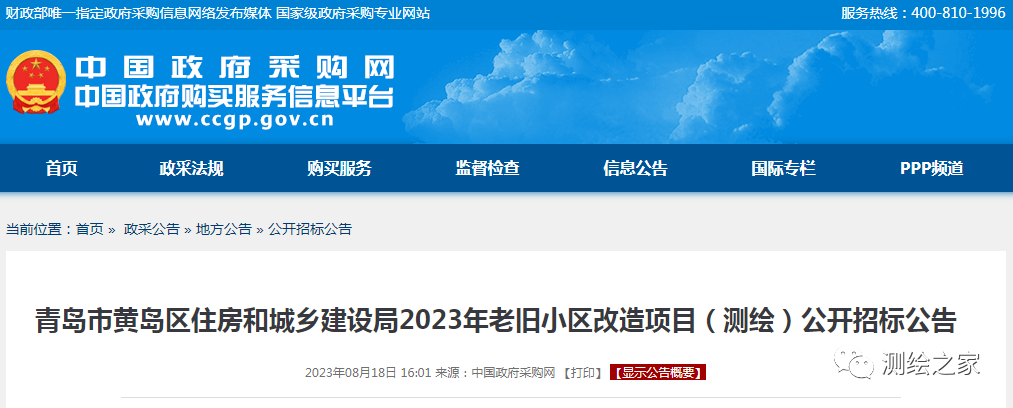Navigate to 公开招标公告 breadcrumb link
This screenshot has width=1013, height=408.
310,229
